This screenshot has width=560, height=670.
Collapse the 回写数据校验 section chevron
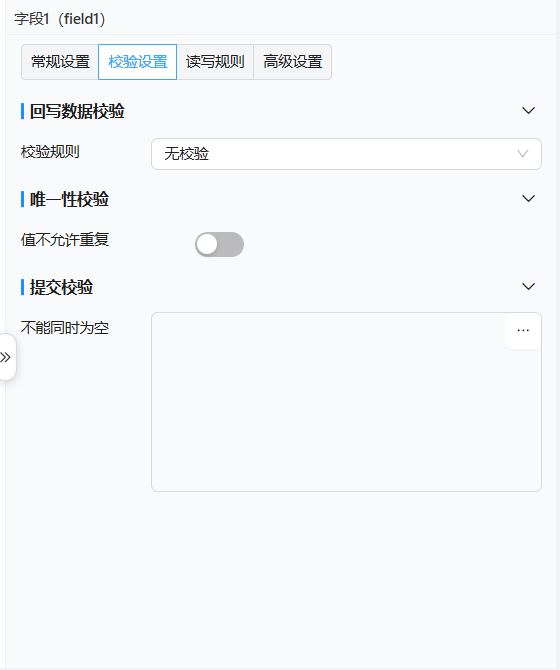click(x=528, y=111)
